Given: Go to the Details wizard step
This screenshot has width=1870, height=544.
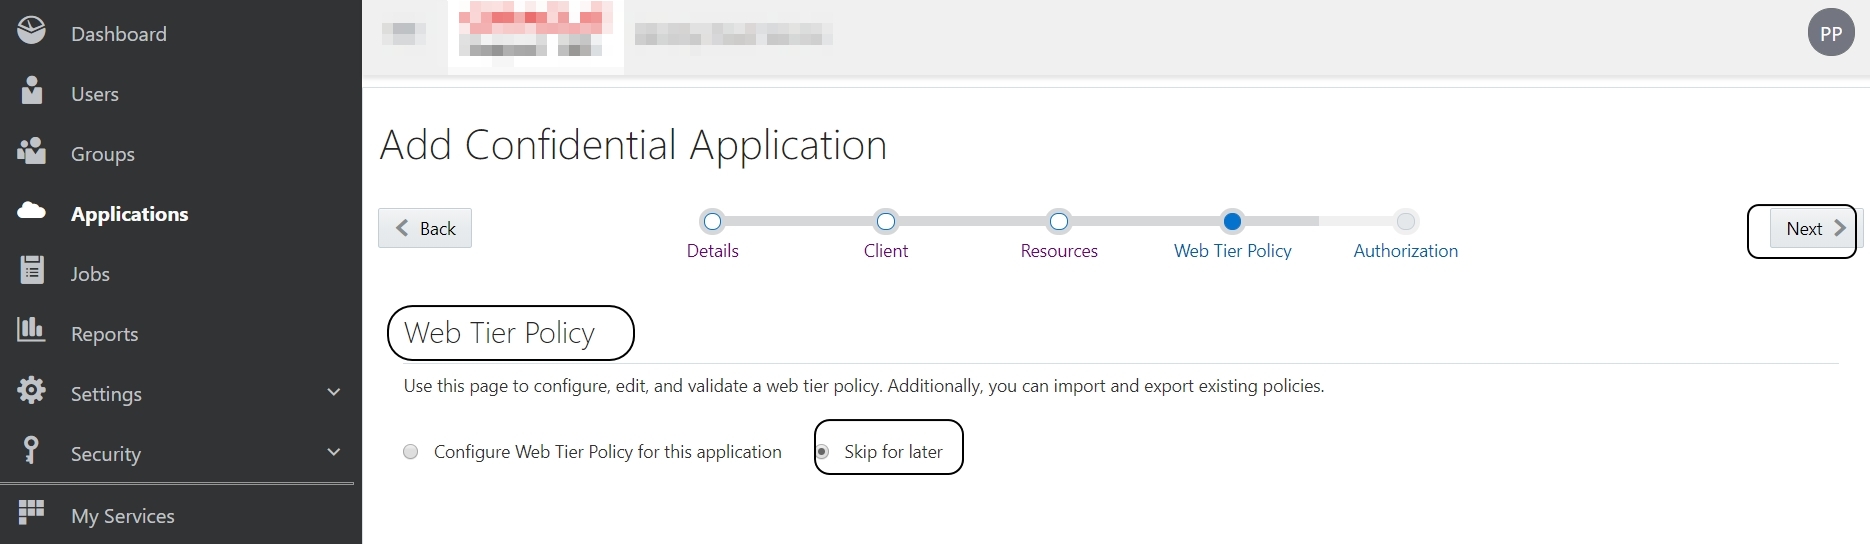Looking at the screenshot, I should pos(712,222).
